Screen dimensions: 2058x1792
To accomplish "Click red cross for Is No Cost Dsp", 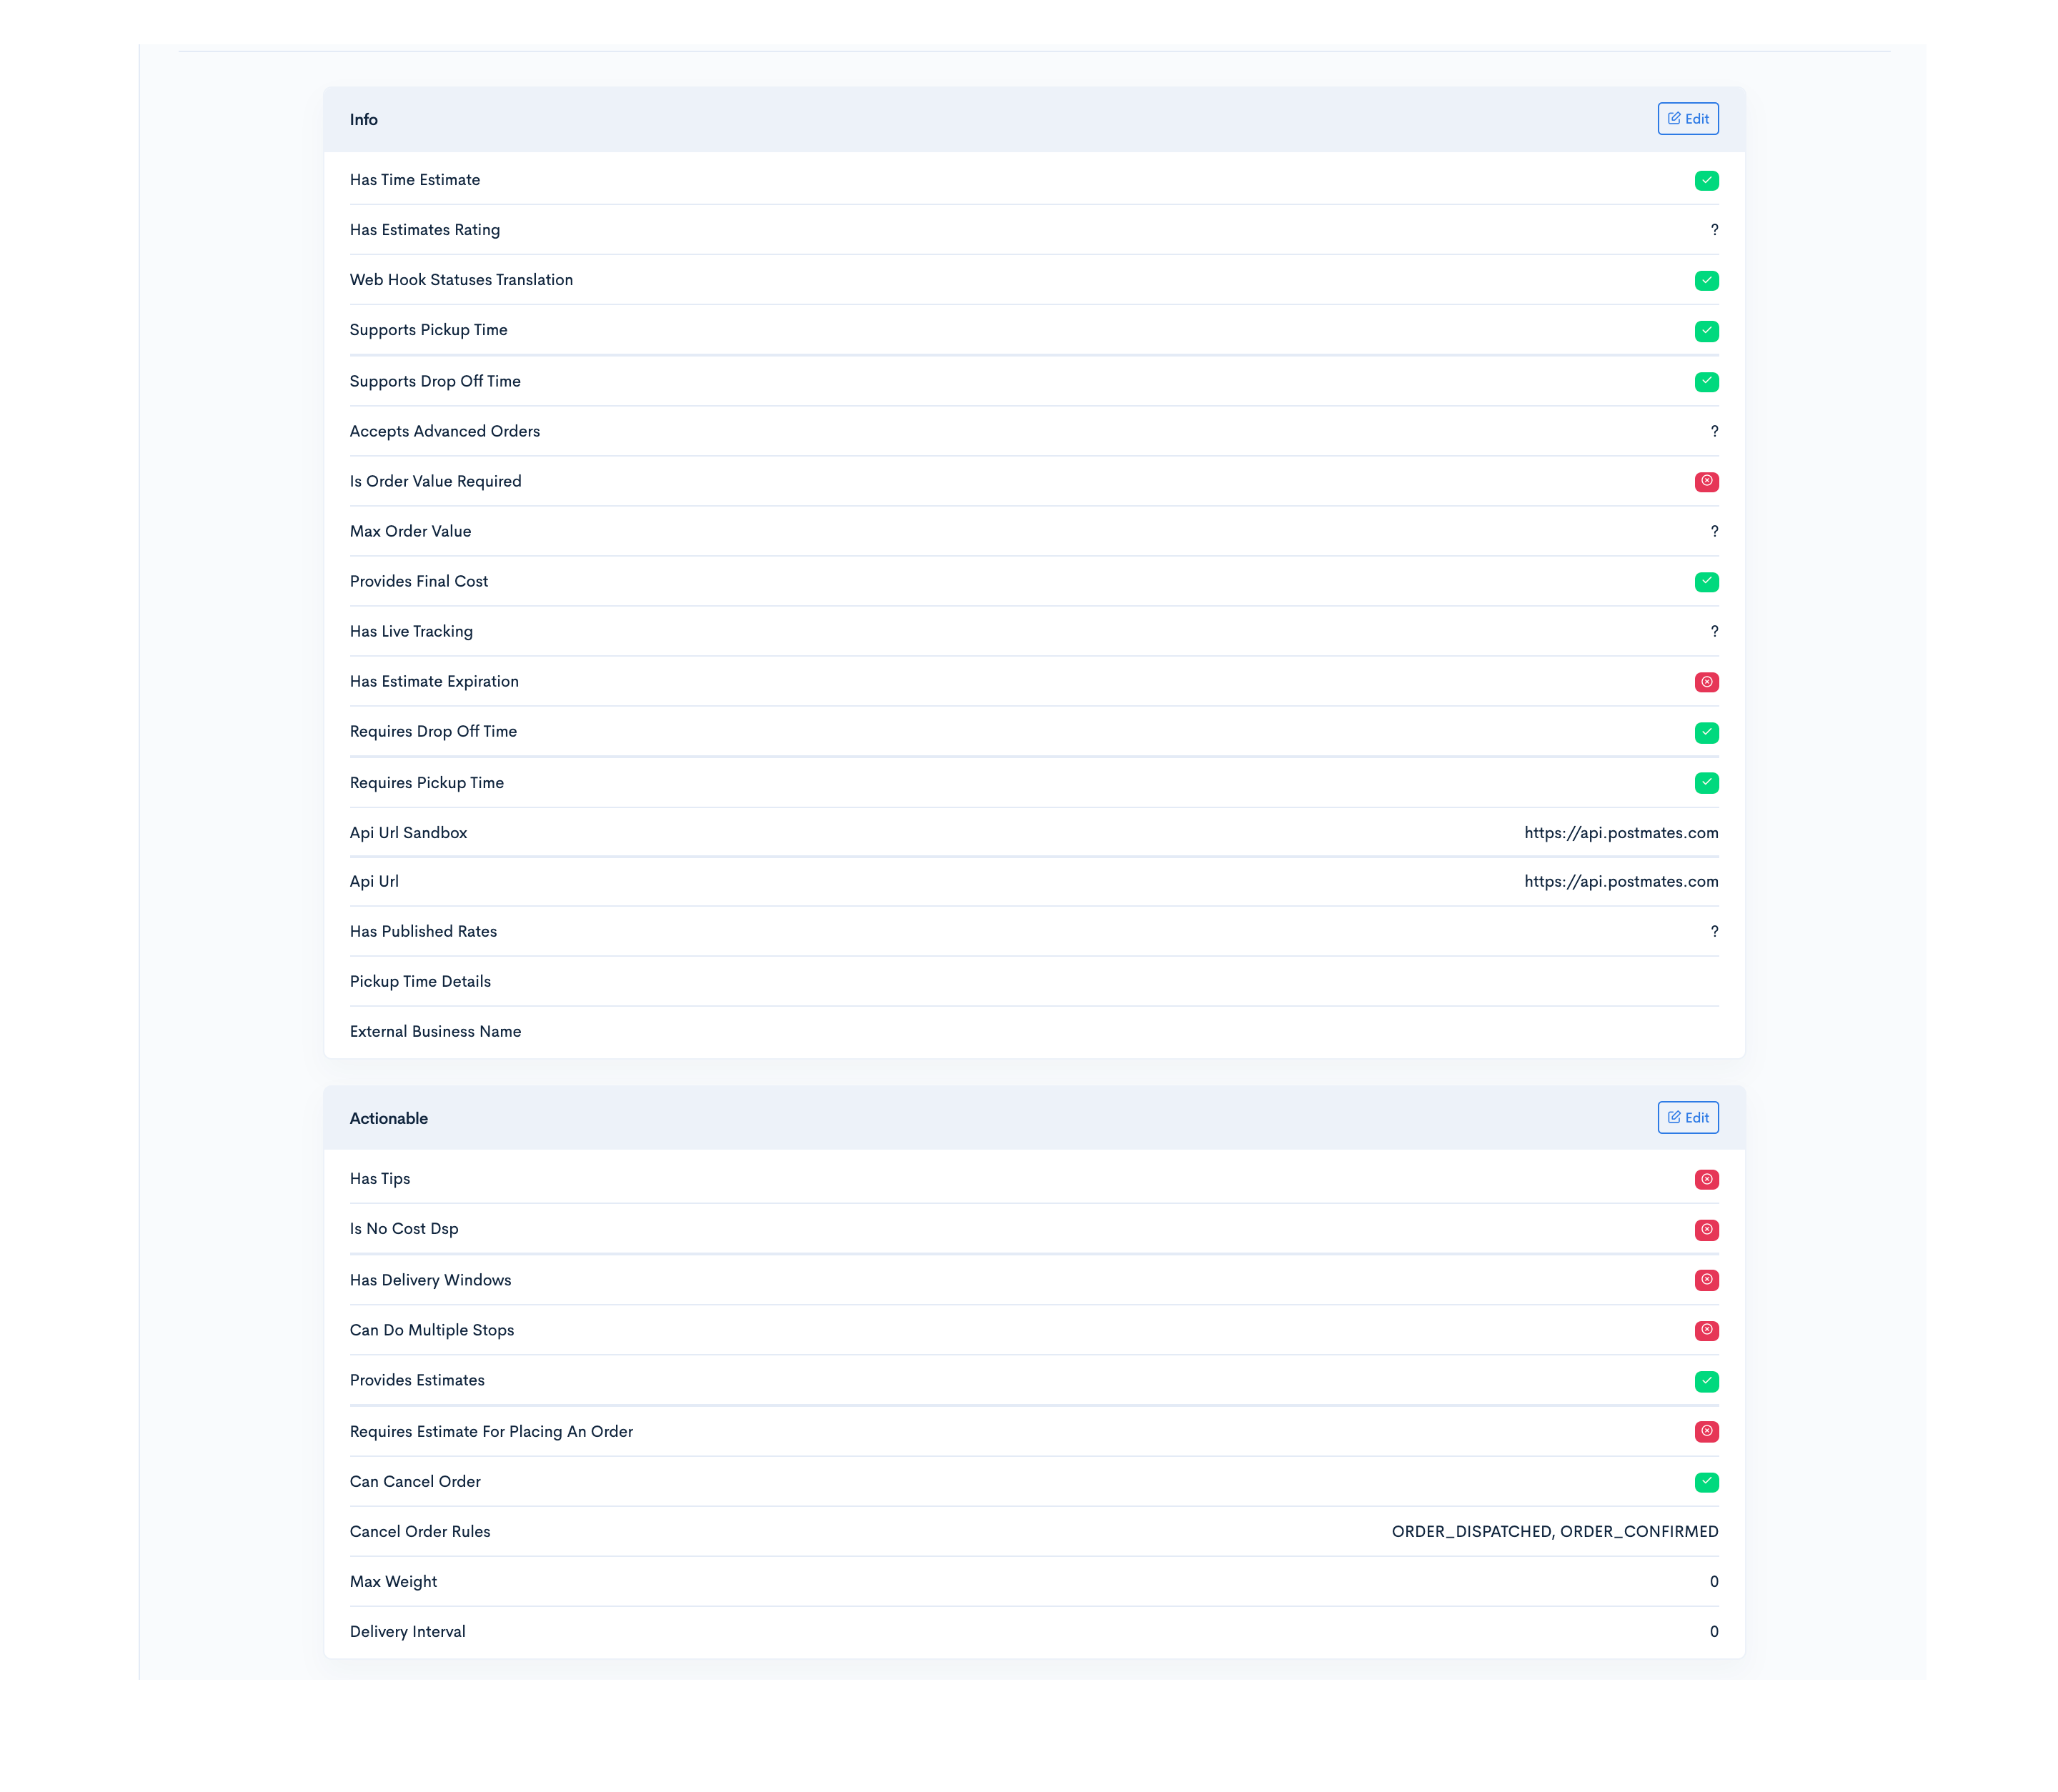I will 1706,1230.
